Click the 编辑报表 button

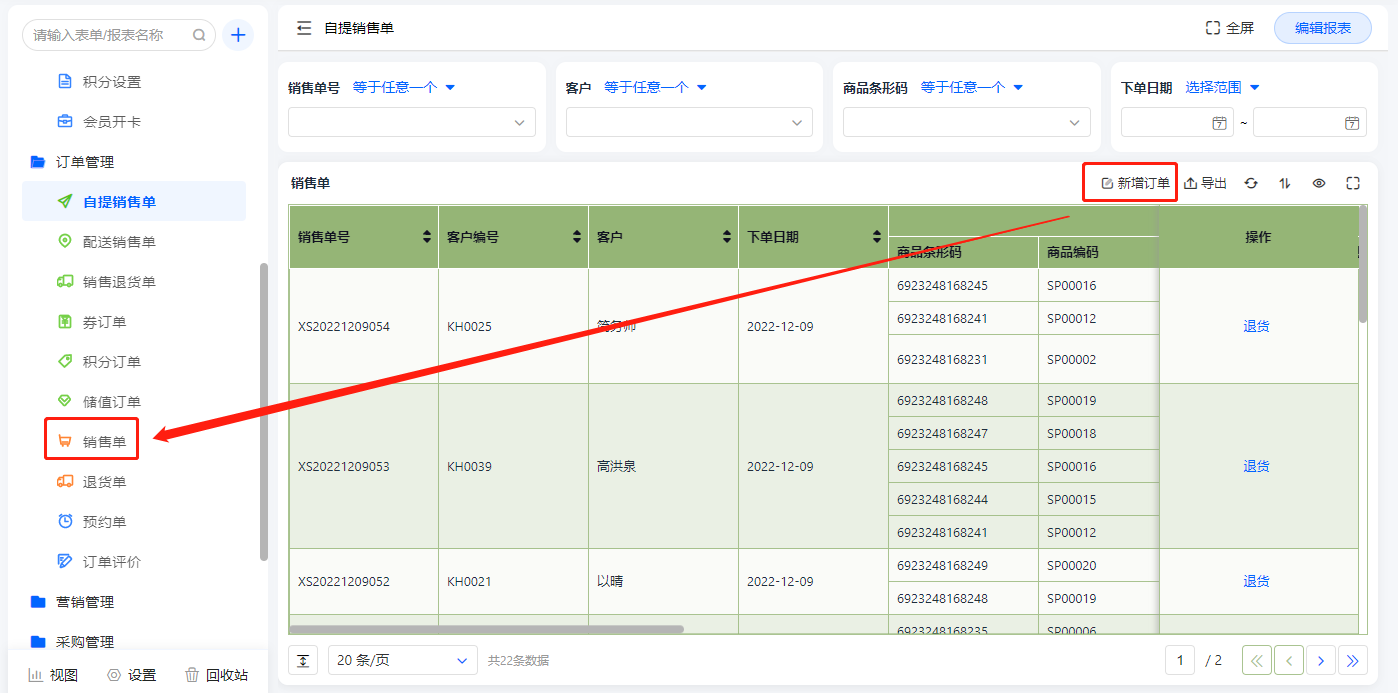(1322, 28)
